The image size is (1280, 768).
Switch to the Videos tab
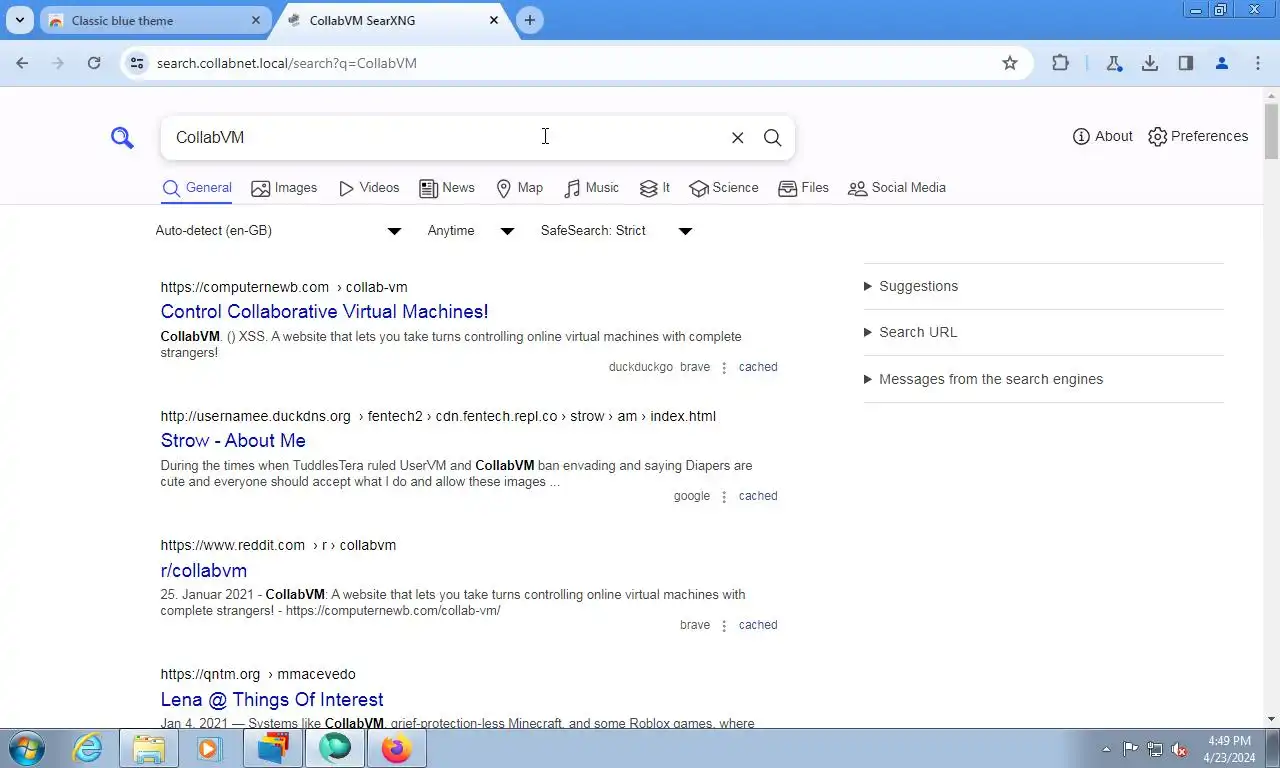point(369,188)
